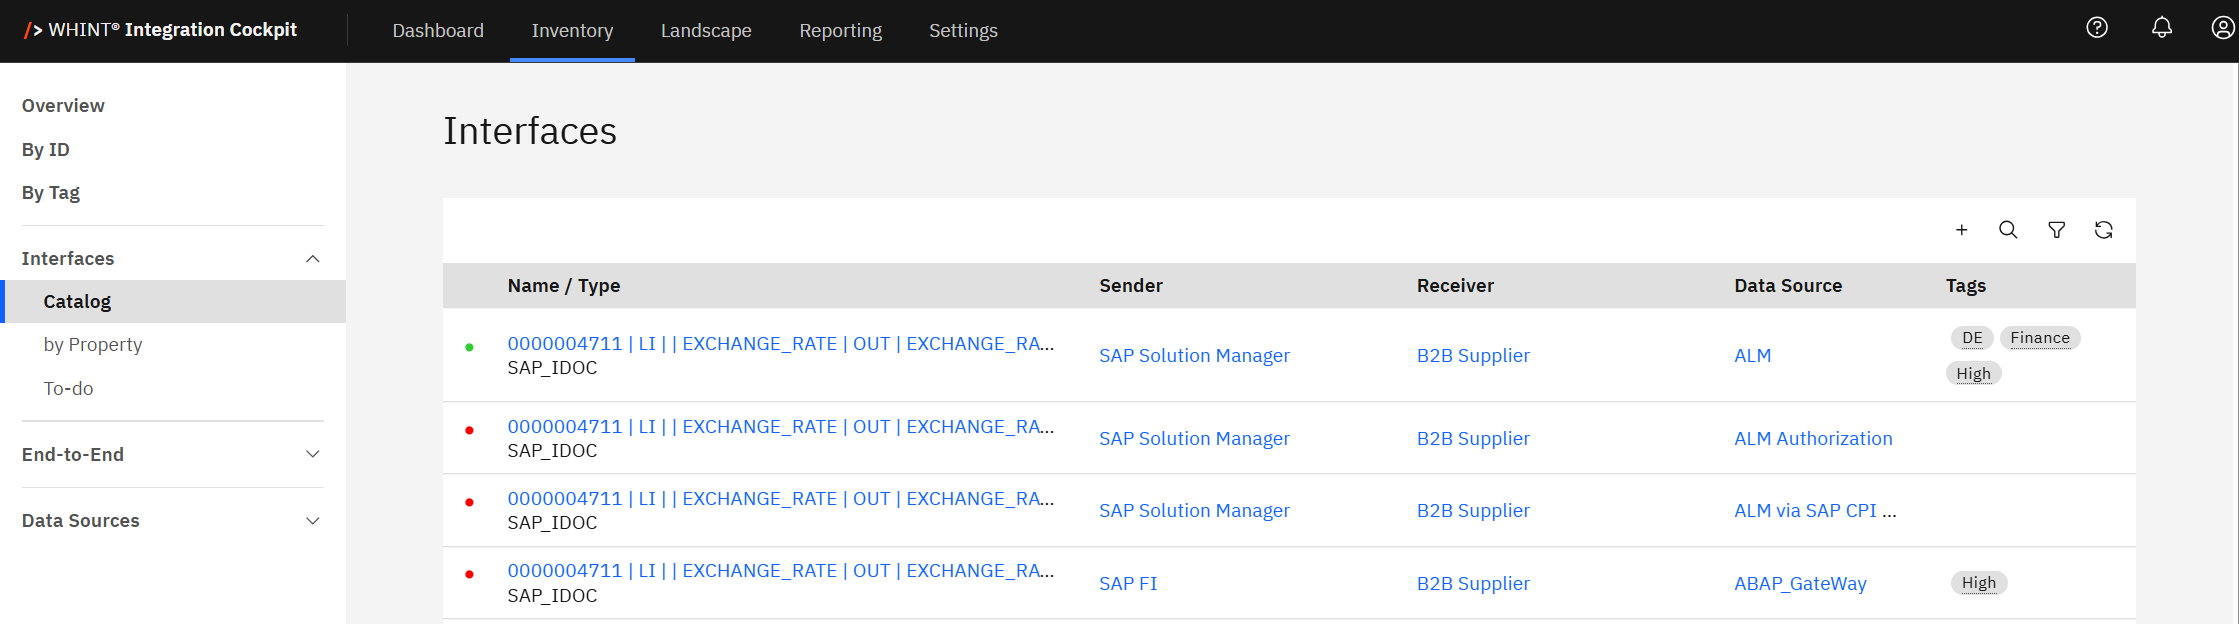Screen dimensions: 2239x624
Task: Refresh the interfaces table
Action: coord(2103,230)
